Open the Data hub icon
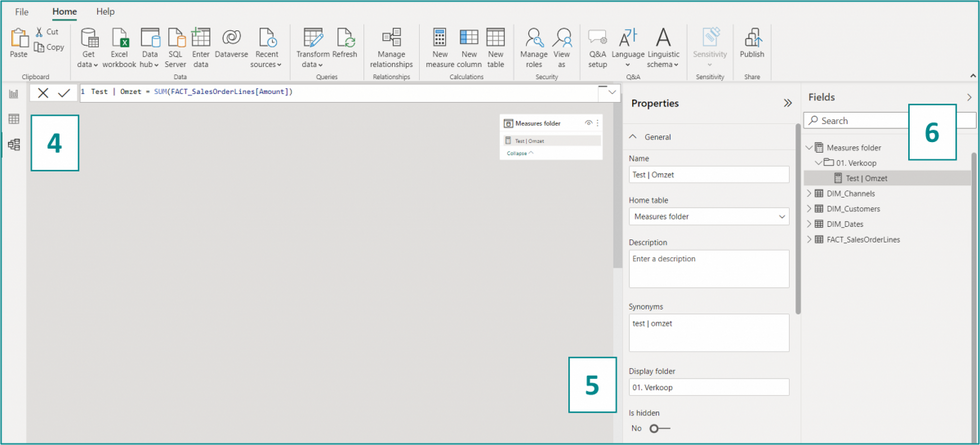The image size is (980, 445). (x=150, y=39)
